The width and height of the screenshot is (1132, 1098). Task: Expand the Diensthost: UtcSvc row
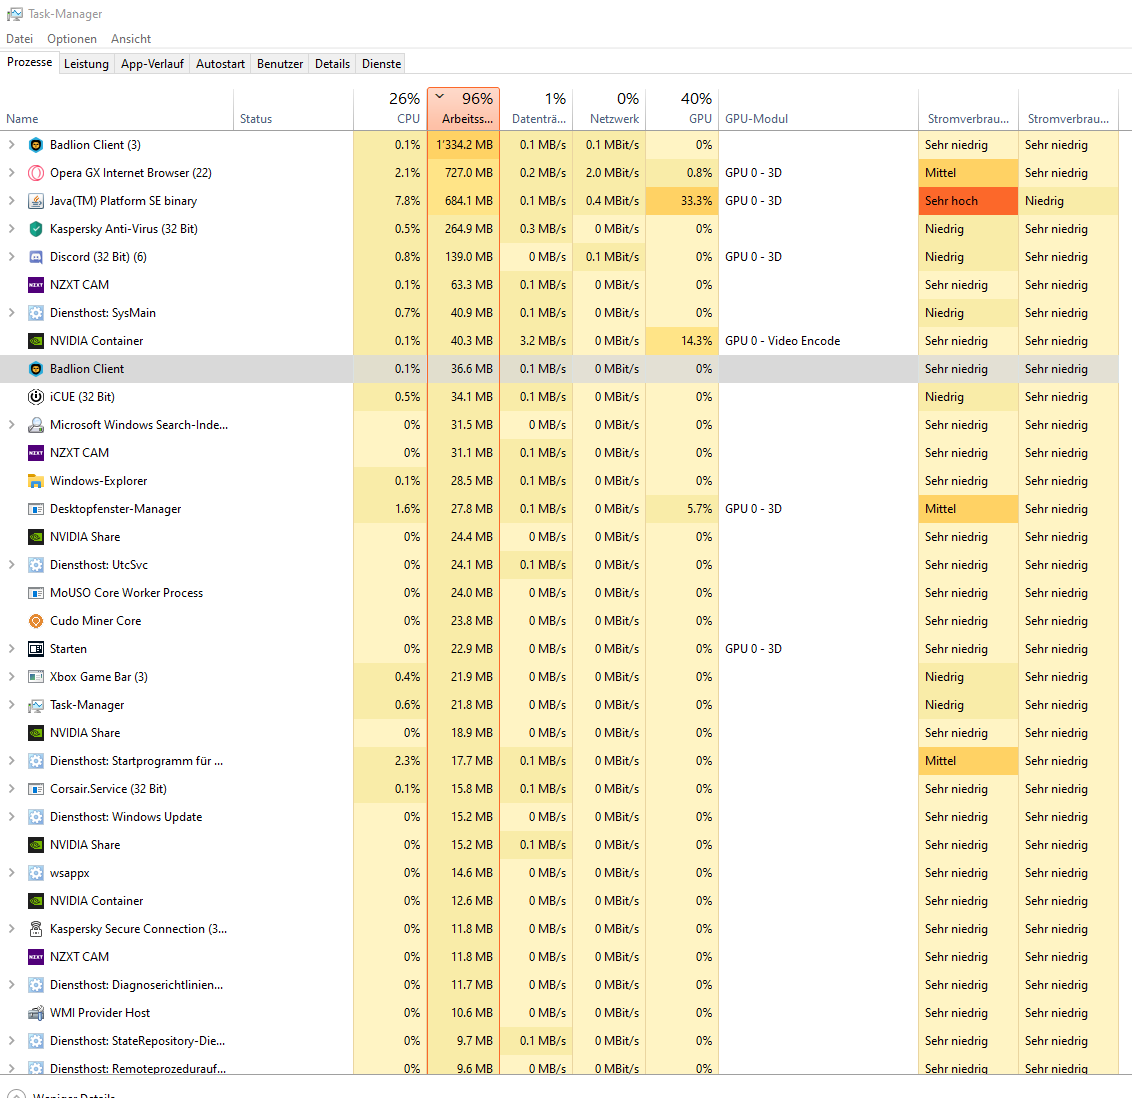[x=12, y=565]
